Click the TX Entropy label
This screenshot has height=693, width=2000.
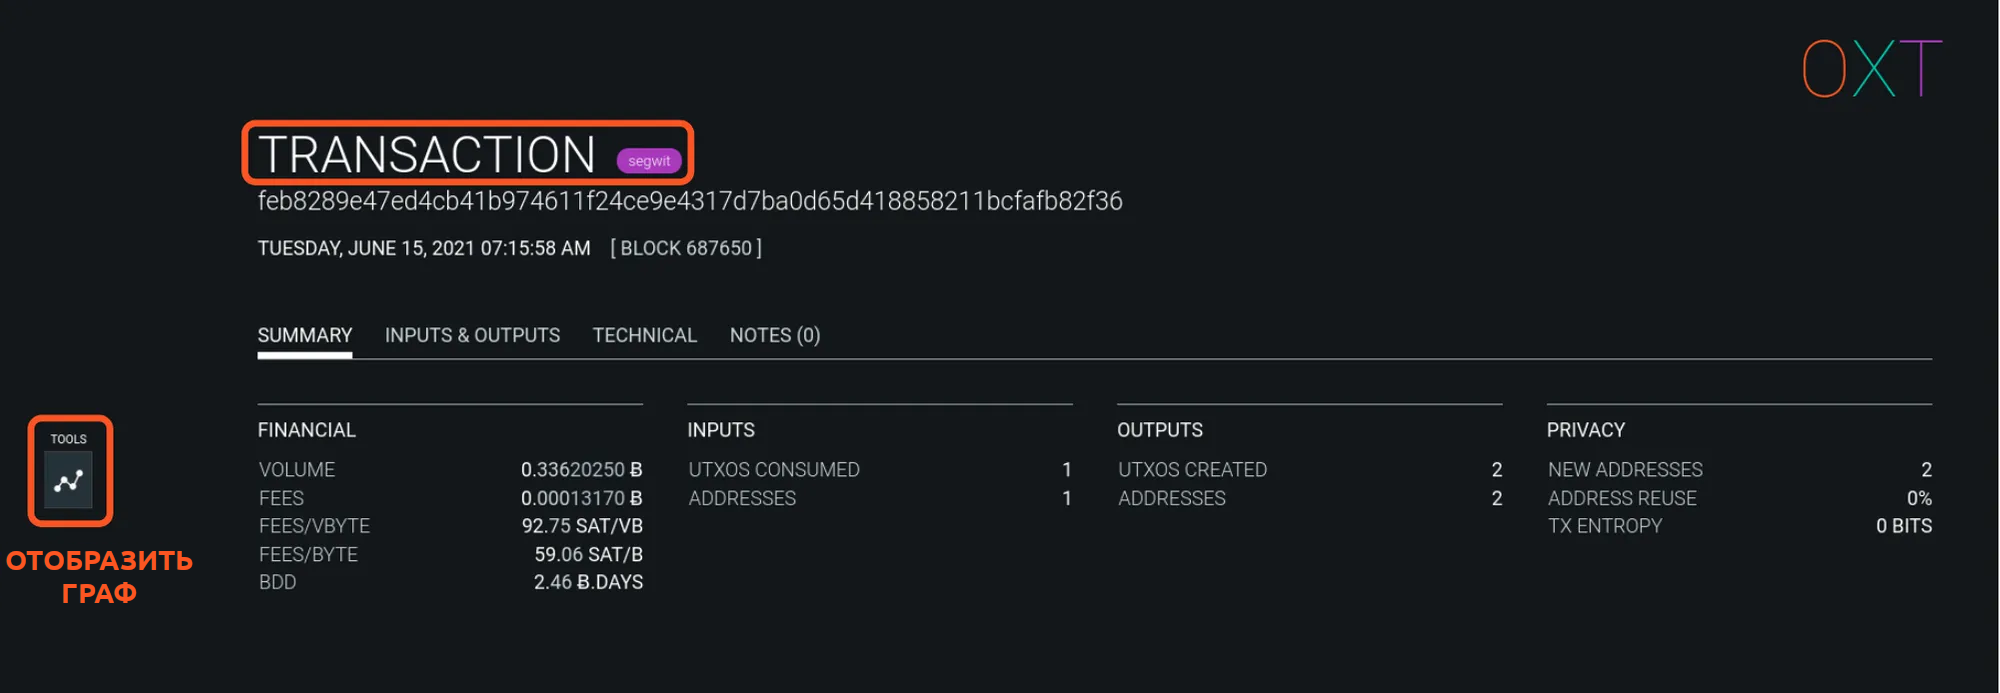click(x=1604, y=526)
